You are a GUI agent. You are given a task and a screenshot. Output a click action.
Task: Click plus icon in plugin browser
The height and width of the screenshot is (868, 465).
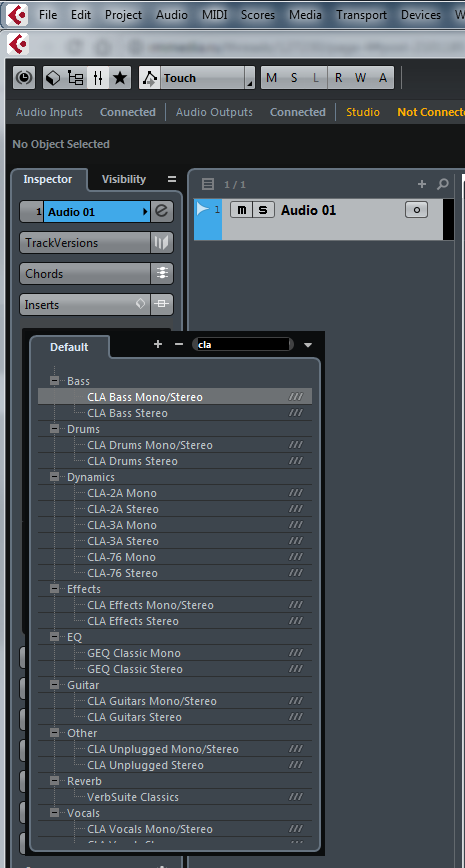click(158, 344)
